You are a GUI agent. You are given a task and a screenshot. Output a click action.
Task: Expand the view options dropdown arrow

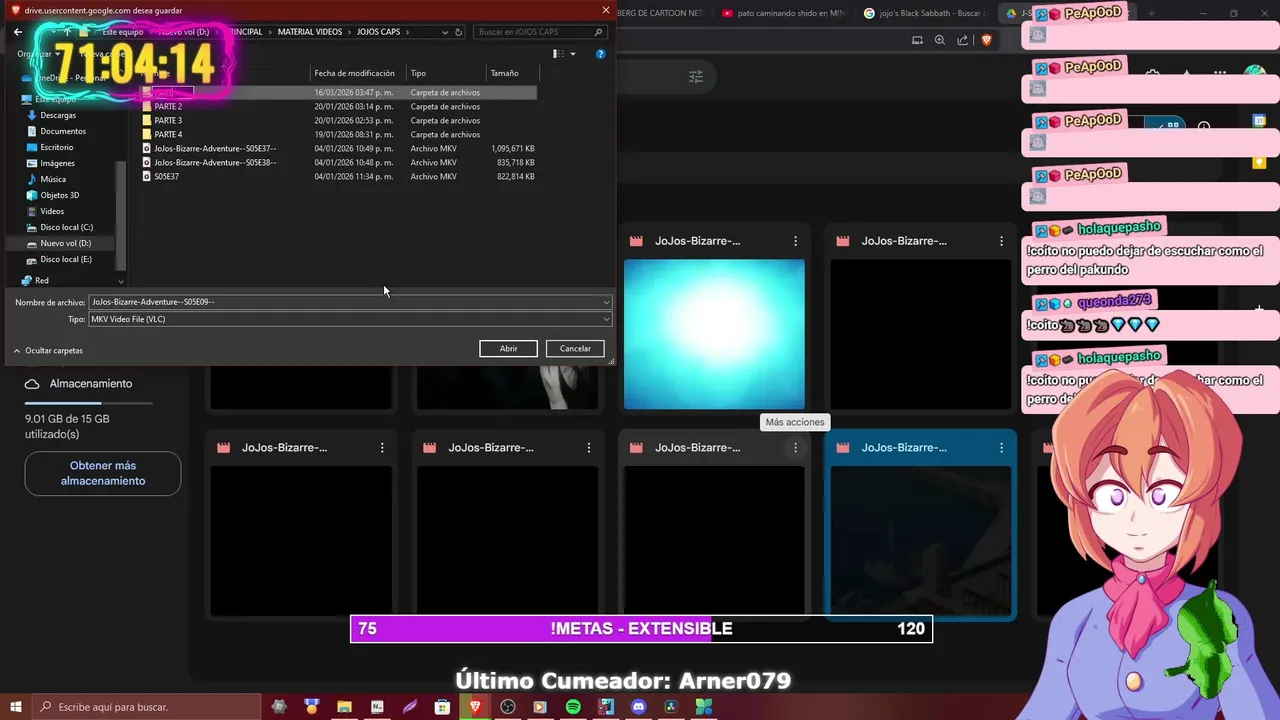[x=573, y=53]
